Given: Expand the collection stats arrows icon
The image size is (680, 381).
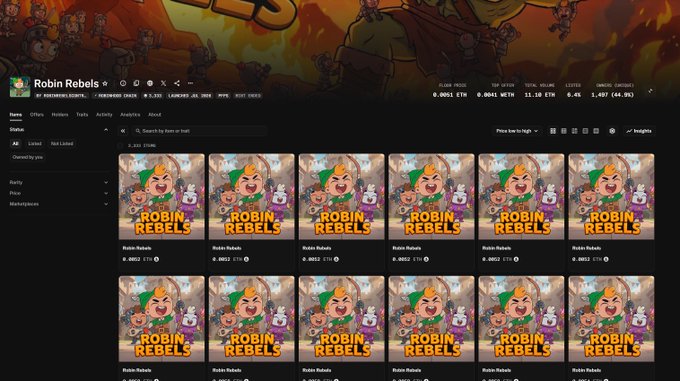Looking at the screenshot, I should tap(650, 91).
